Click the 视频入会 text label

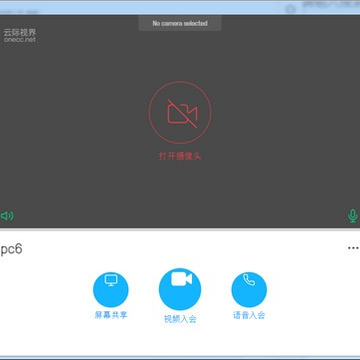pos(180,319)
